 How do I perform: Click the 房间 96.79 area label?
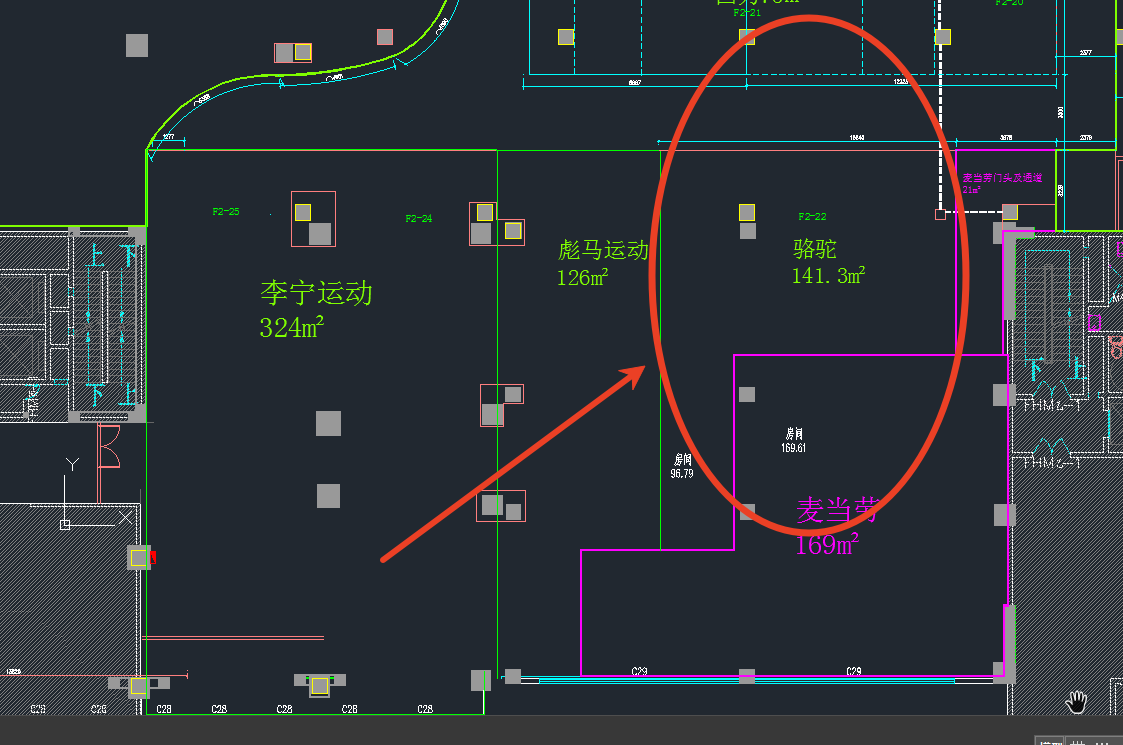click(x=682, y=466)
